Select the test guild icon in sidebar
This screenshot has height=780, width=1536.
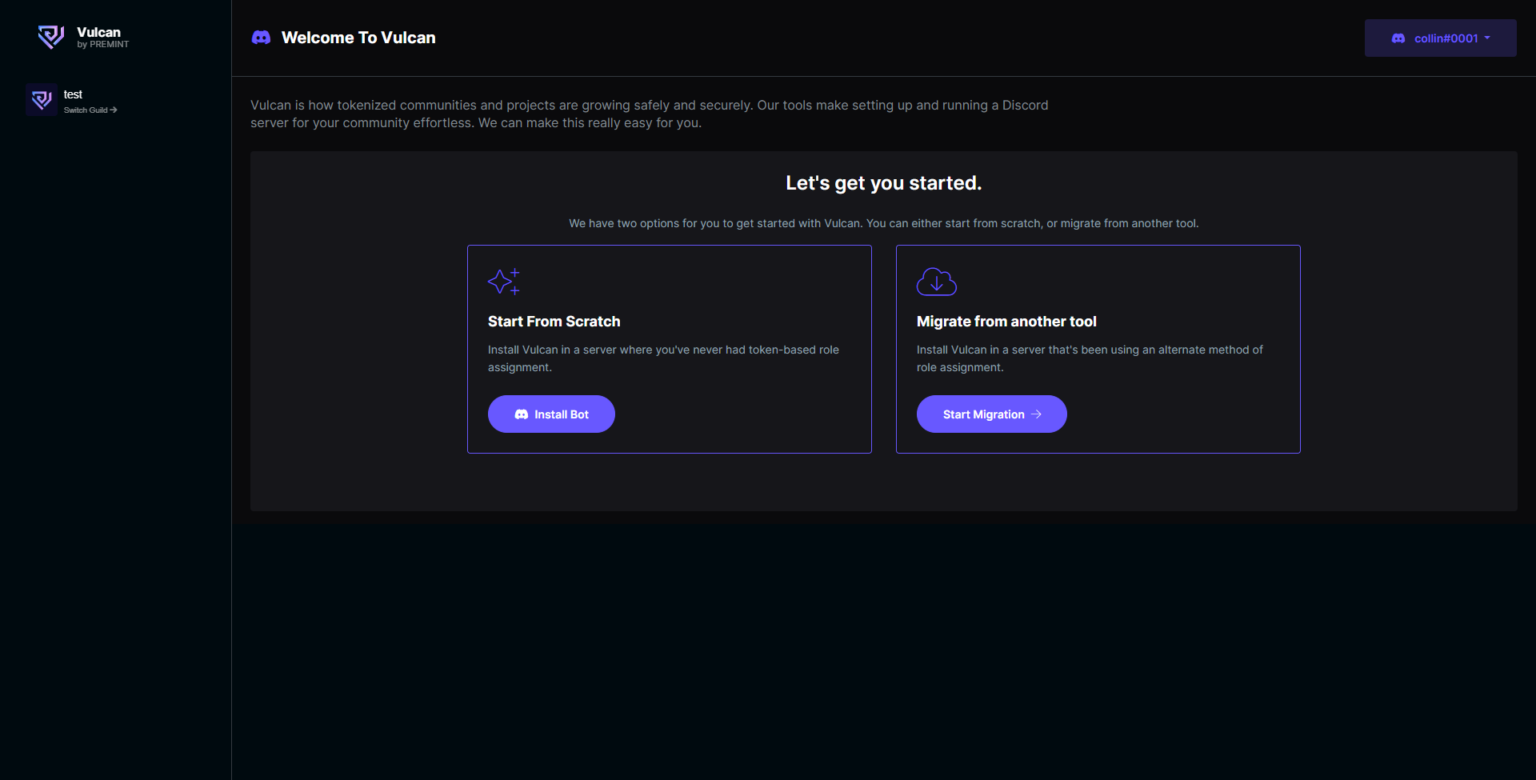(x=41, y=100)
